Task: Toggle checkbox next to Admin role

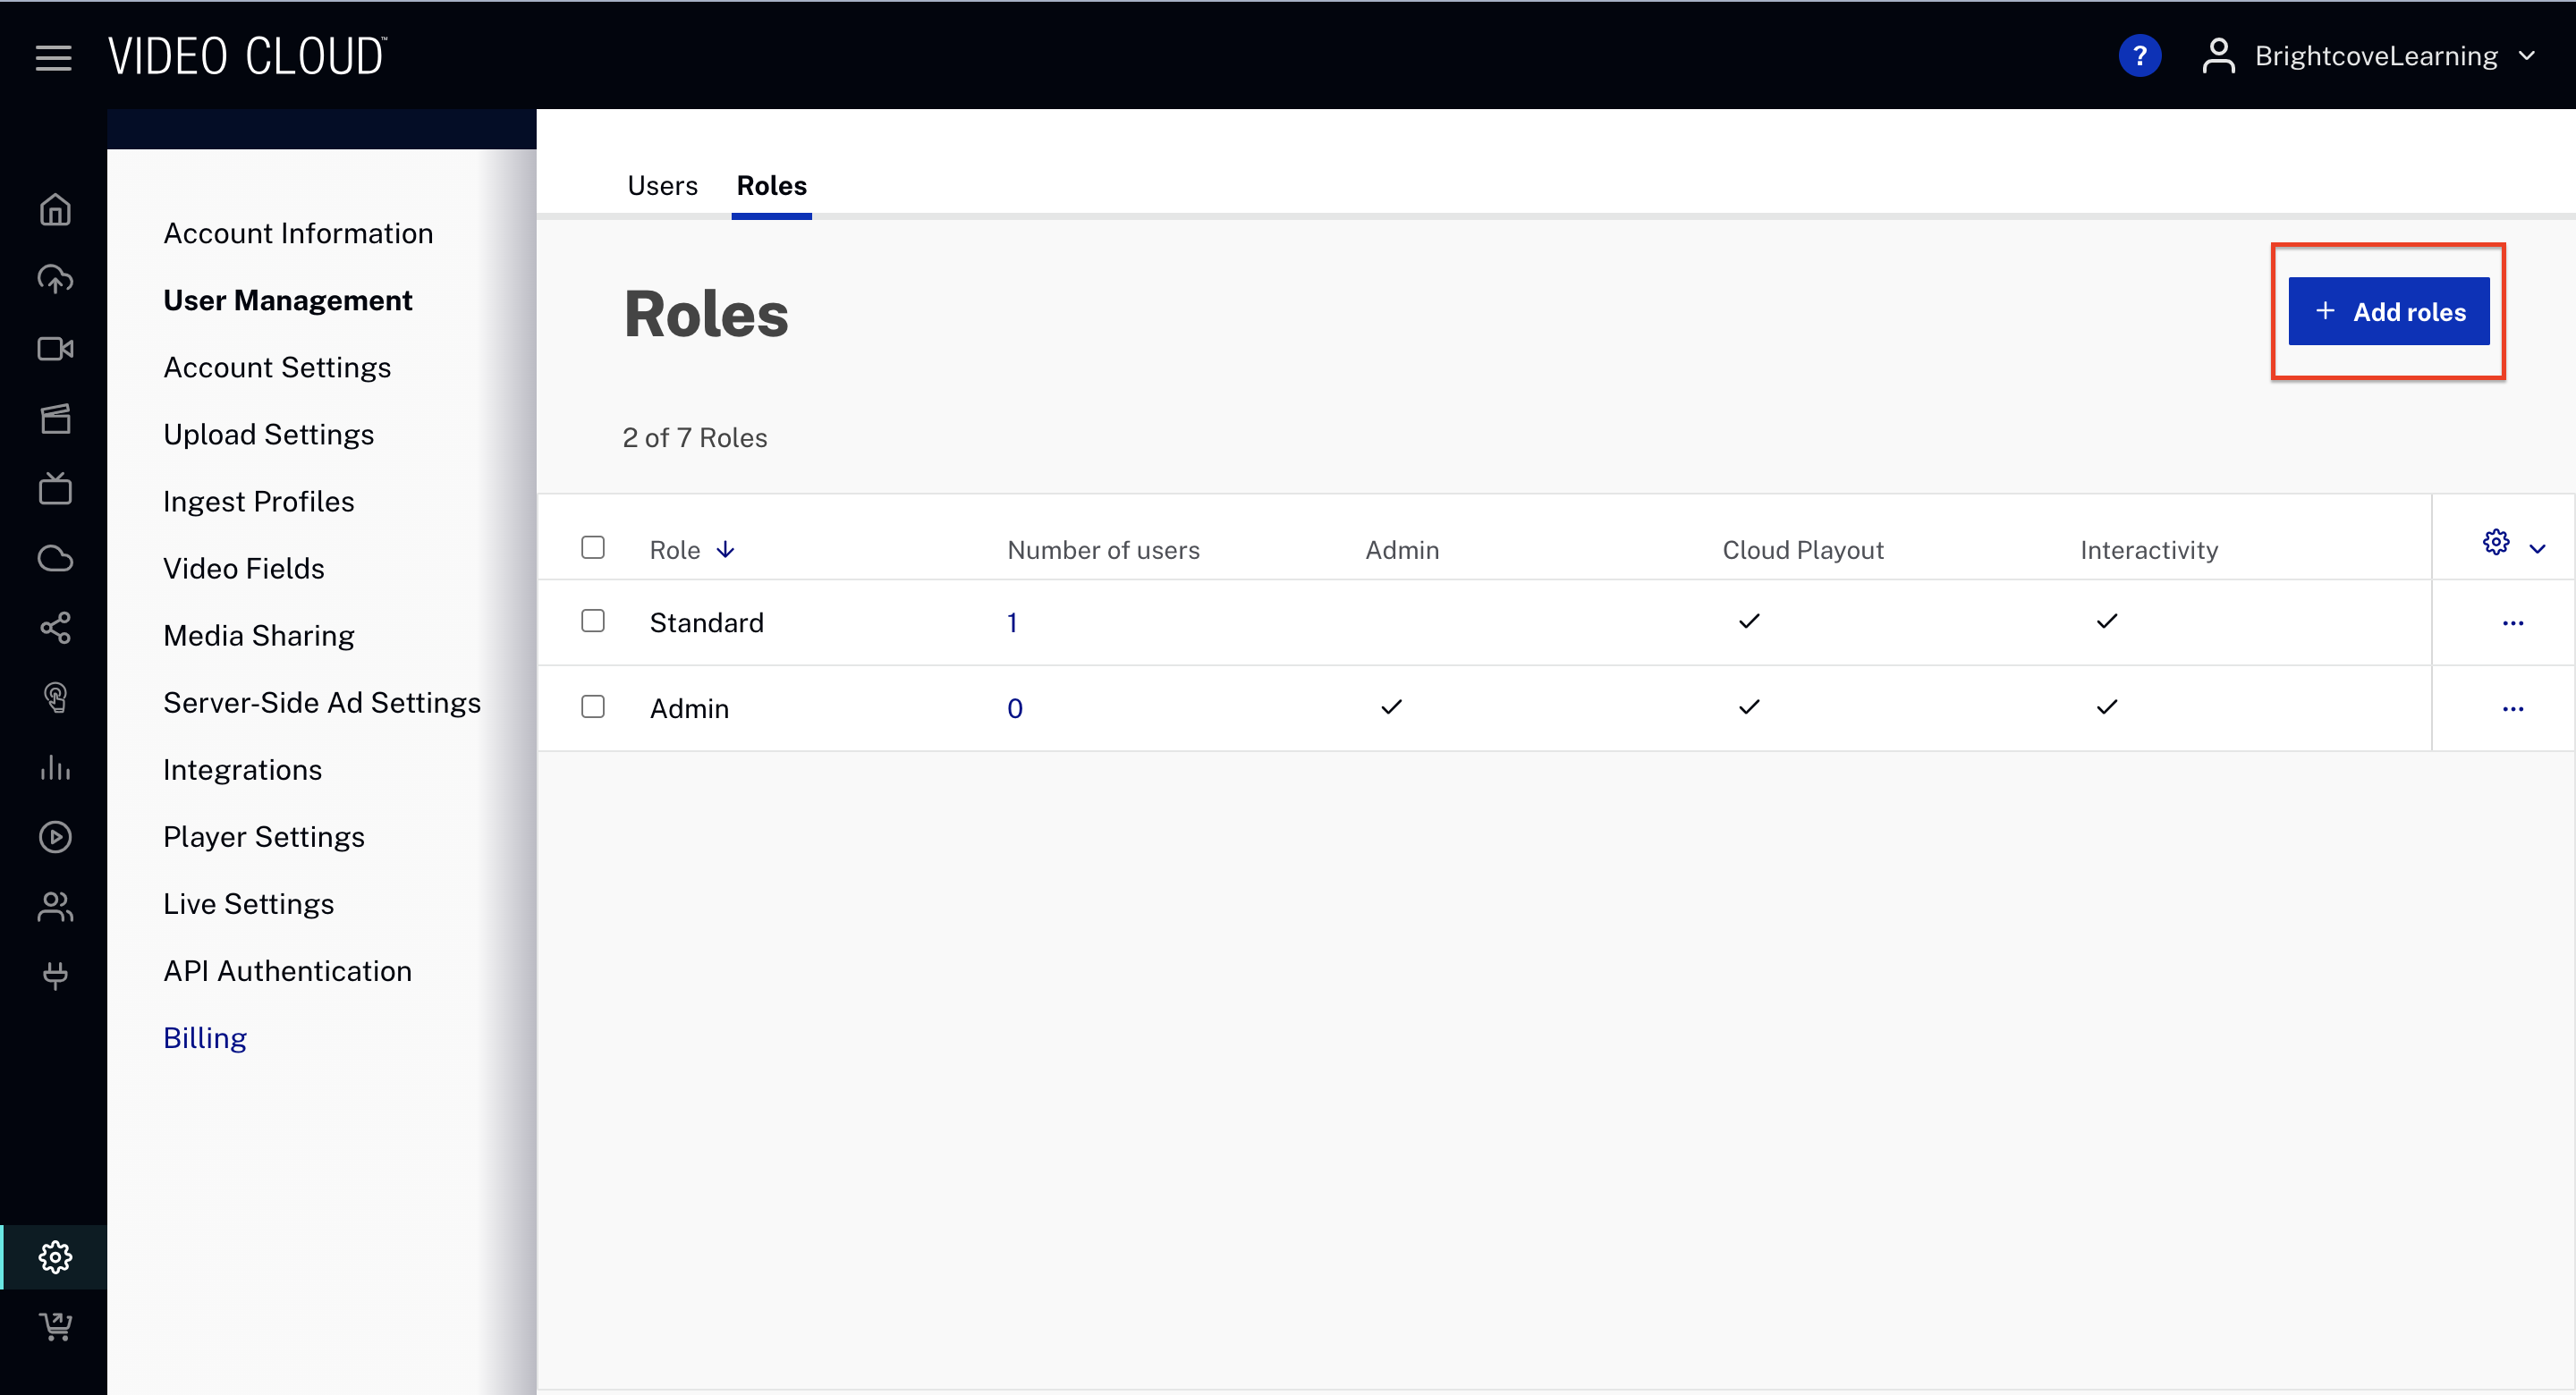Action: click(594, 706)
